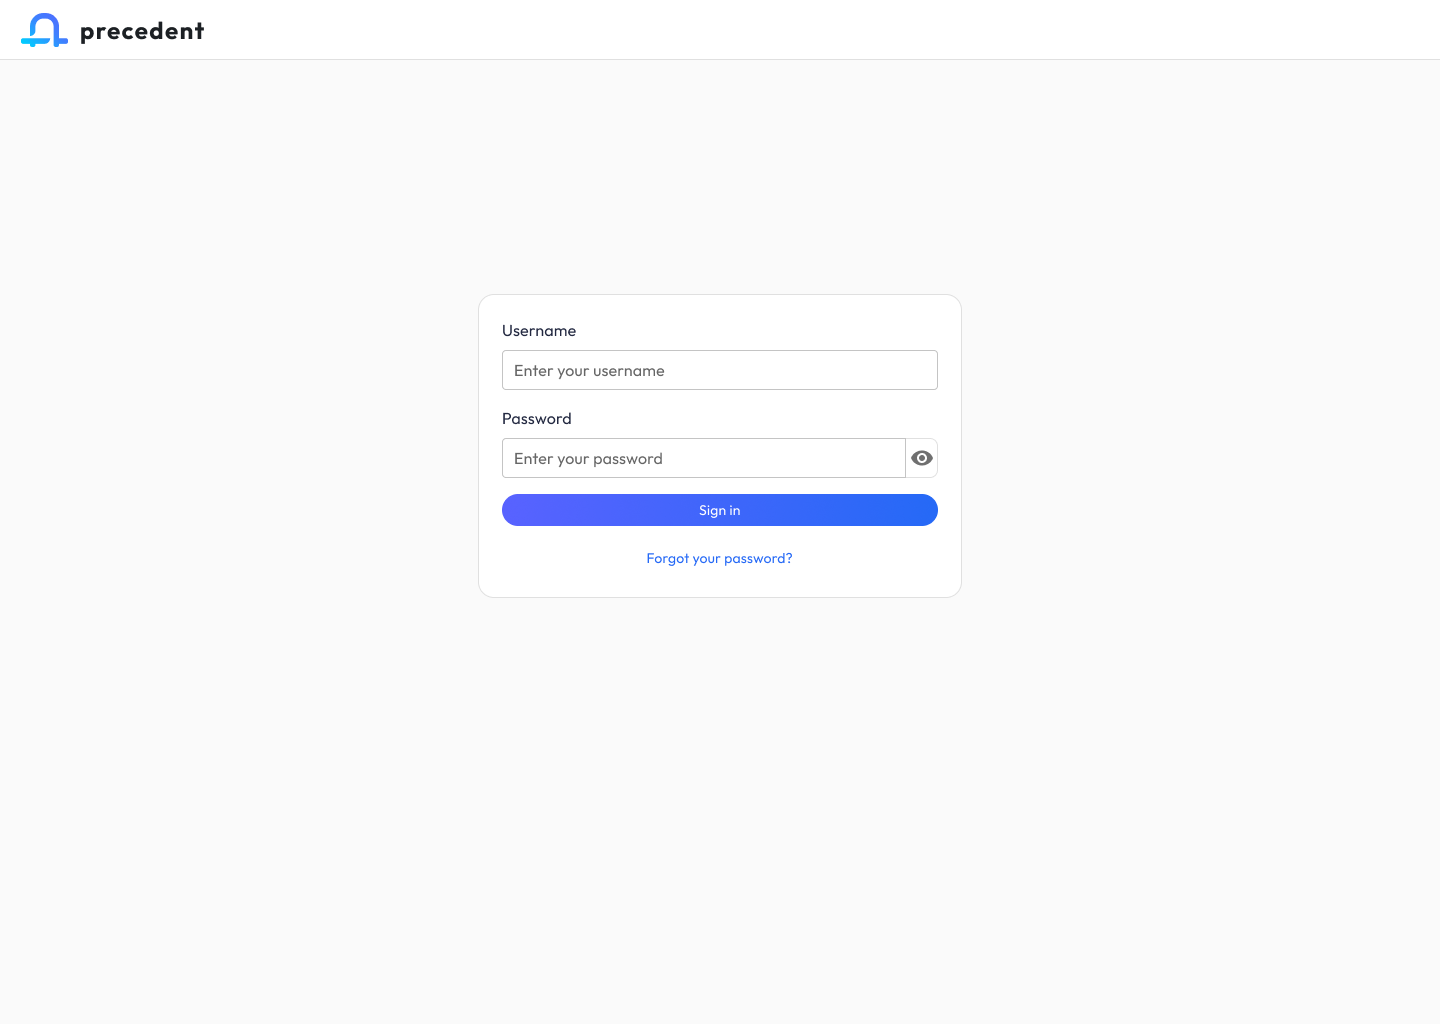Click the Precedent arch logo icon
This screenshot has height=1024, width=1440.
tap(44, 30)
